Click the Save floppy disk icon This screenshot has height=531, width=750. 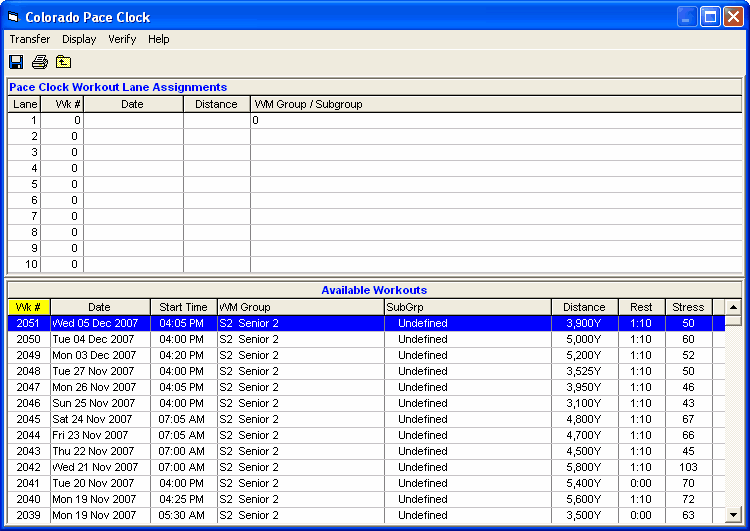point(16,62)
